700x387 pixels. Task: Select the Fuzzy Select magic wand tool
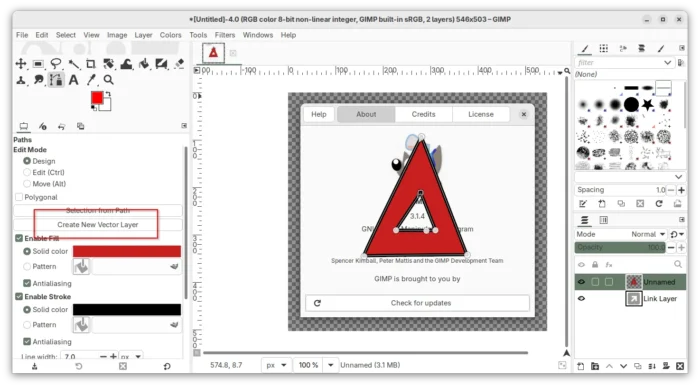point(74,64)
